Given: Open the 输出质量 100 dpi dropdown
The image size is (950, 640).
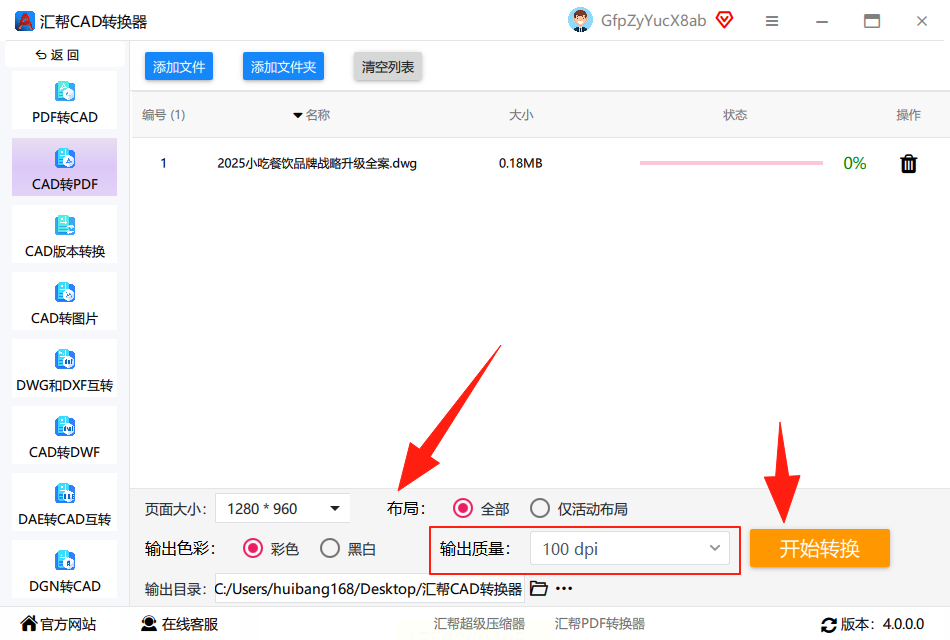Looking at the screenshot, I should pos(629,548).
